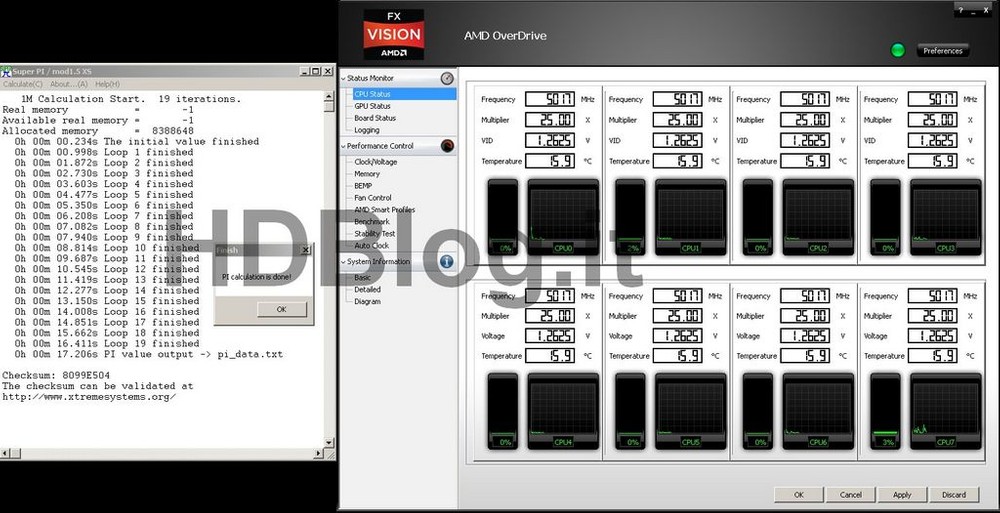Select GPU Status in the sidebar
1000x513 pixels.
(373, 106)
